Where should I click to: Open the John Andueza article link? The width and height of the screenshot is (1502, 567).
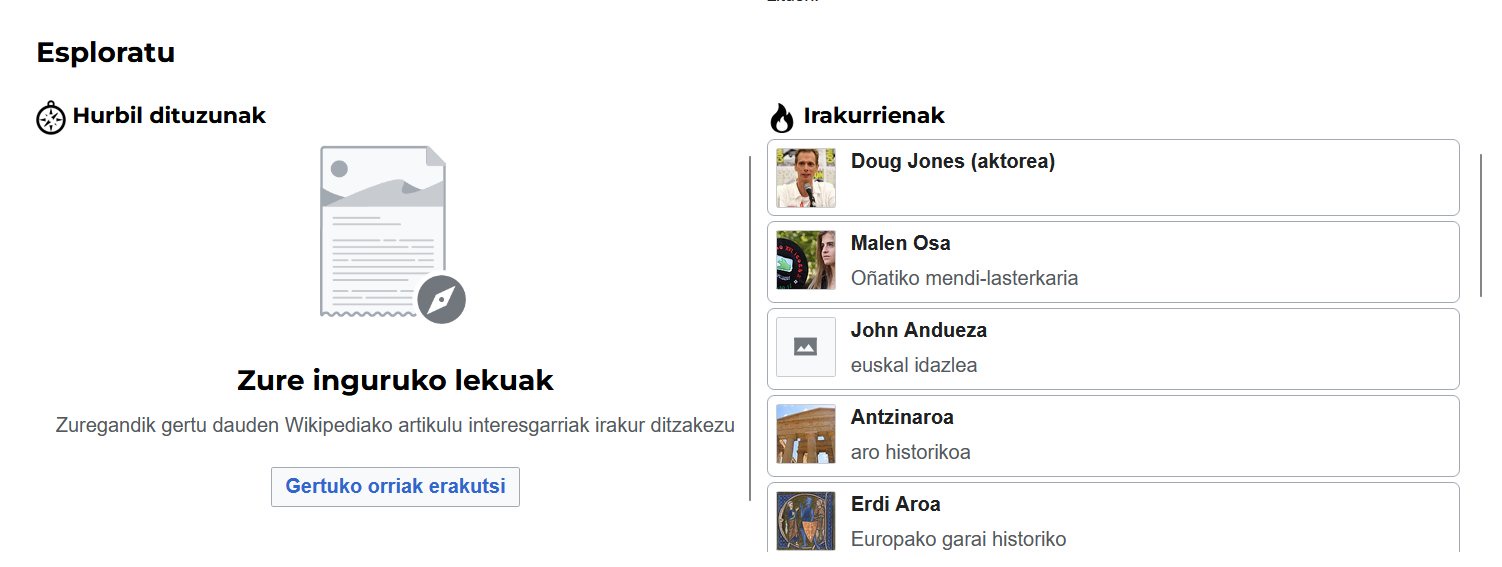tap(918, 330)
